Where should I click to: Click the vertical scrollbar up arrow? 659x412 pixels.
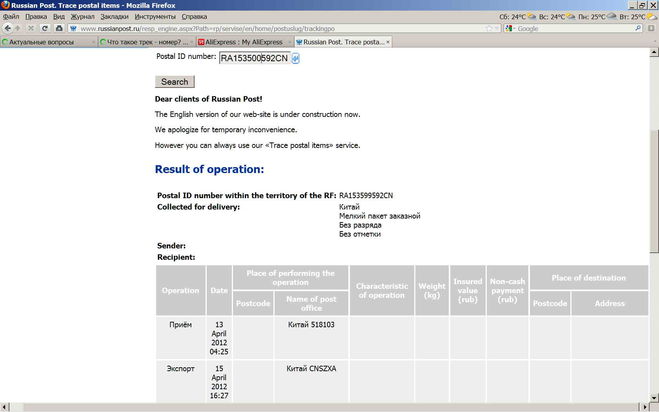[654, 53]
